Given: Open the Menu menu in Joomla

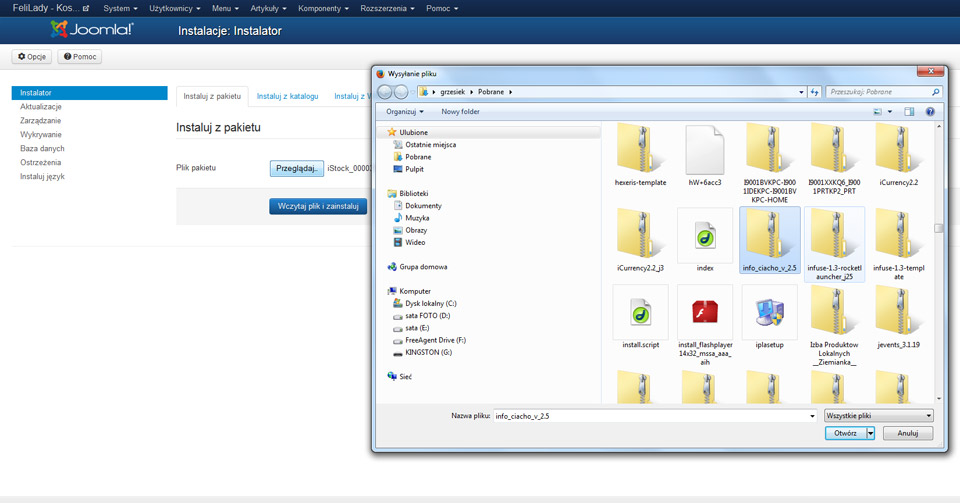Looking at the screenshot, I should (225, 9).
